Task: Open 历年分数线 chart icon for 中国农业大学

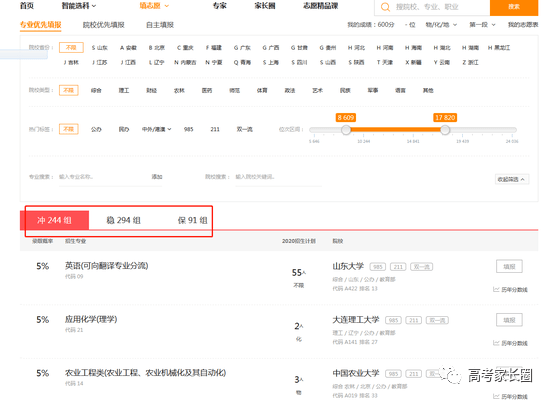Action: pos(496,396)
